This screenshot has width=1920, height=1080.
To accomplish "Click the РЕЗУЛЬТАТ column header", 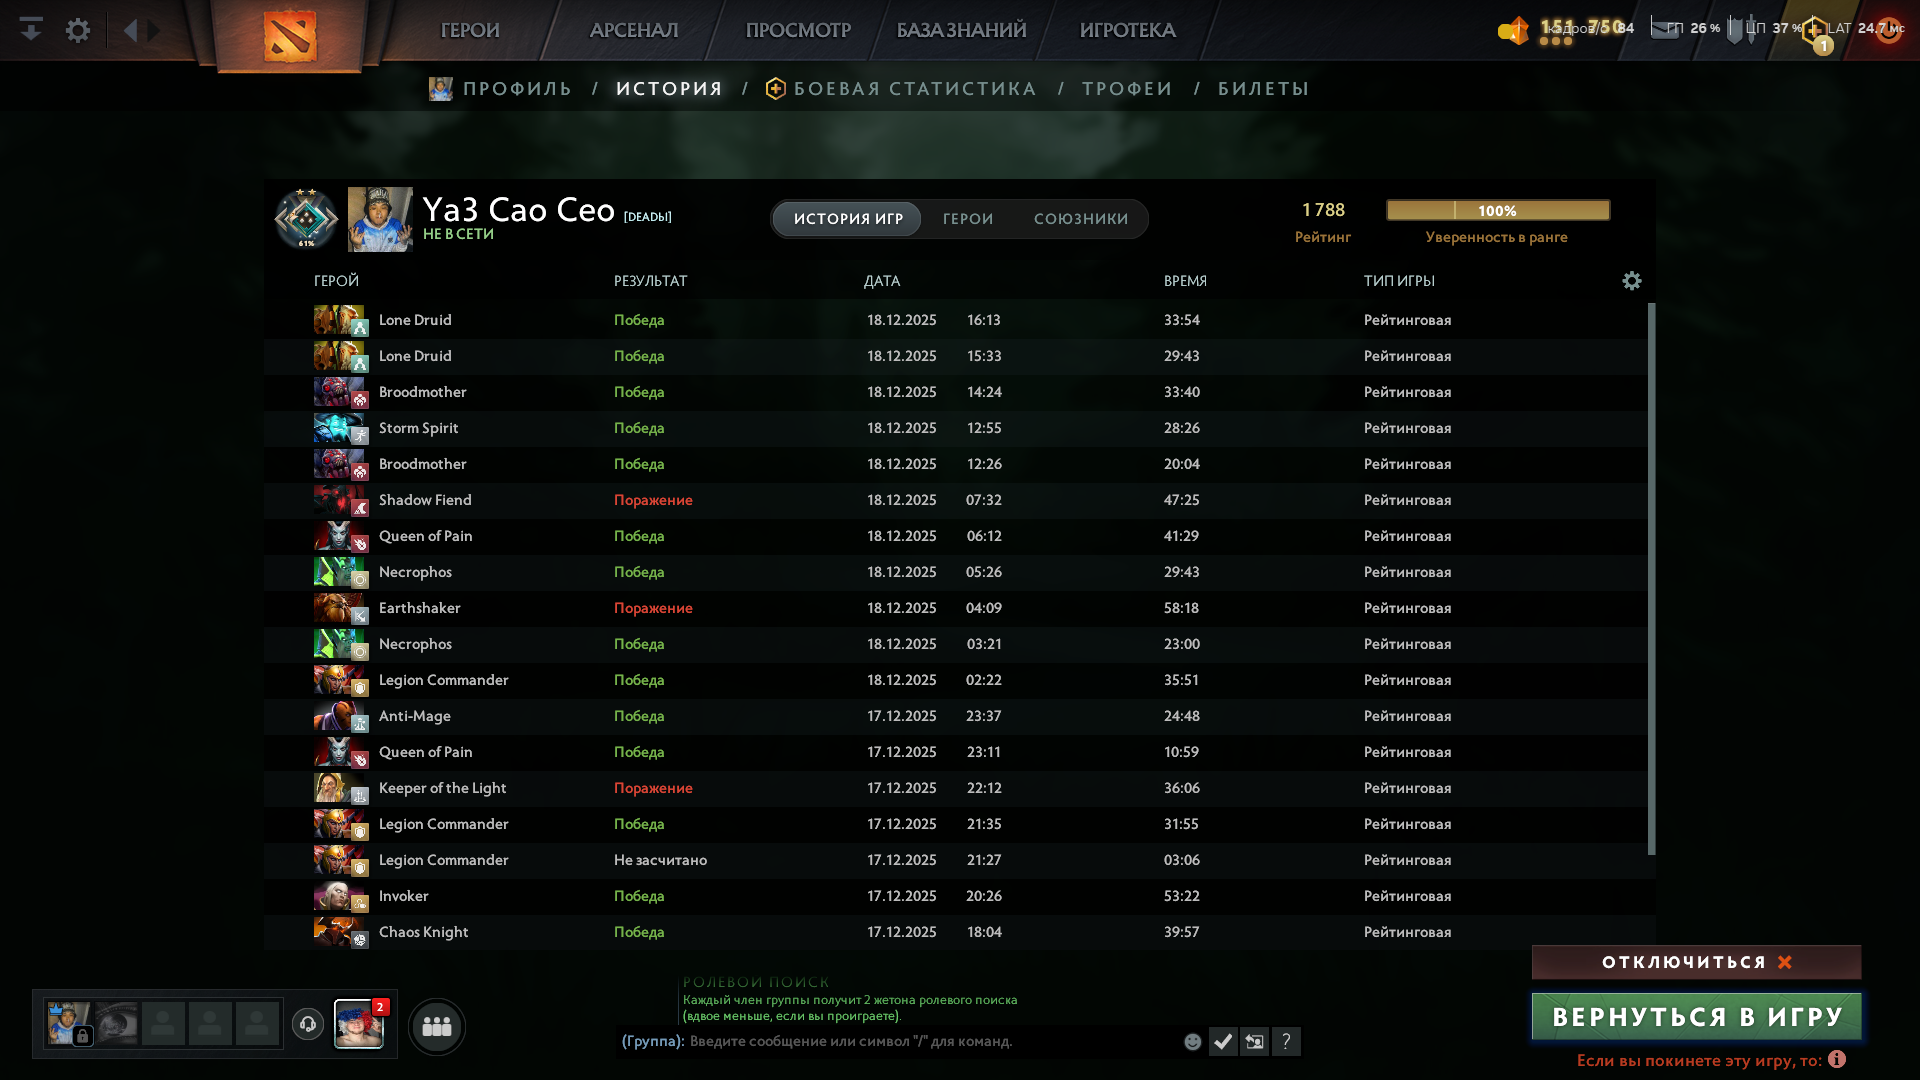I will point(650,281).
